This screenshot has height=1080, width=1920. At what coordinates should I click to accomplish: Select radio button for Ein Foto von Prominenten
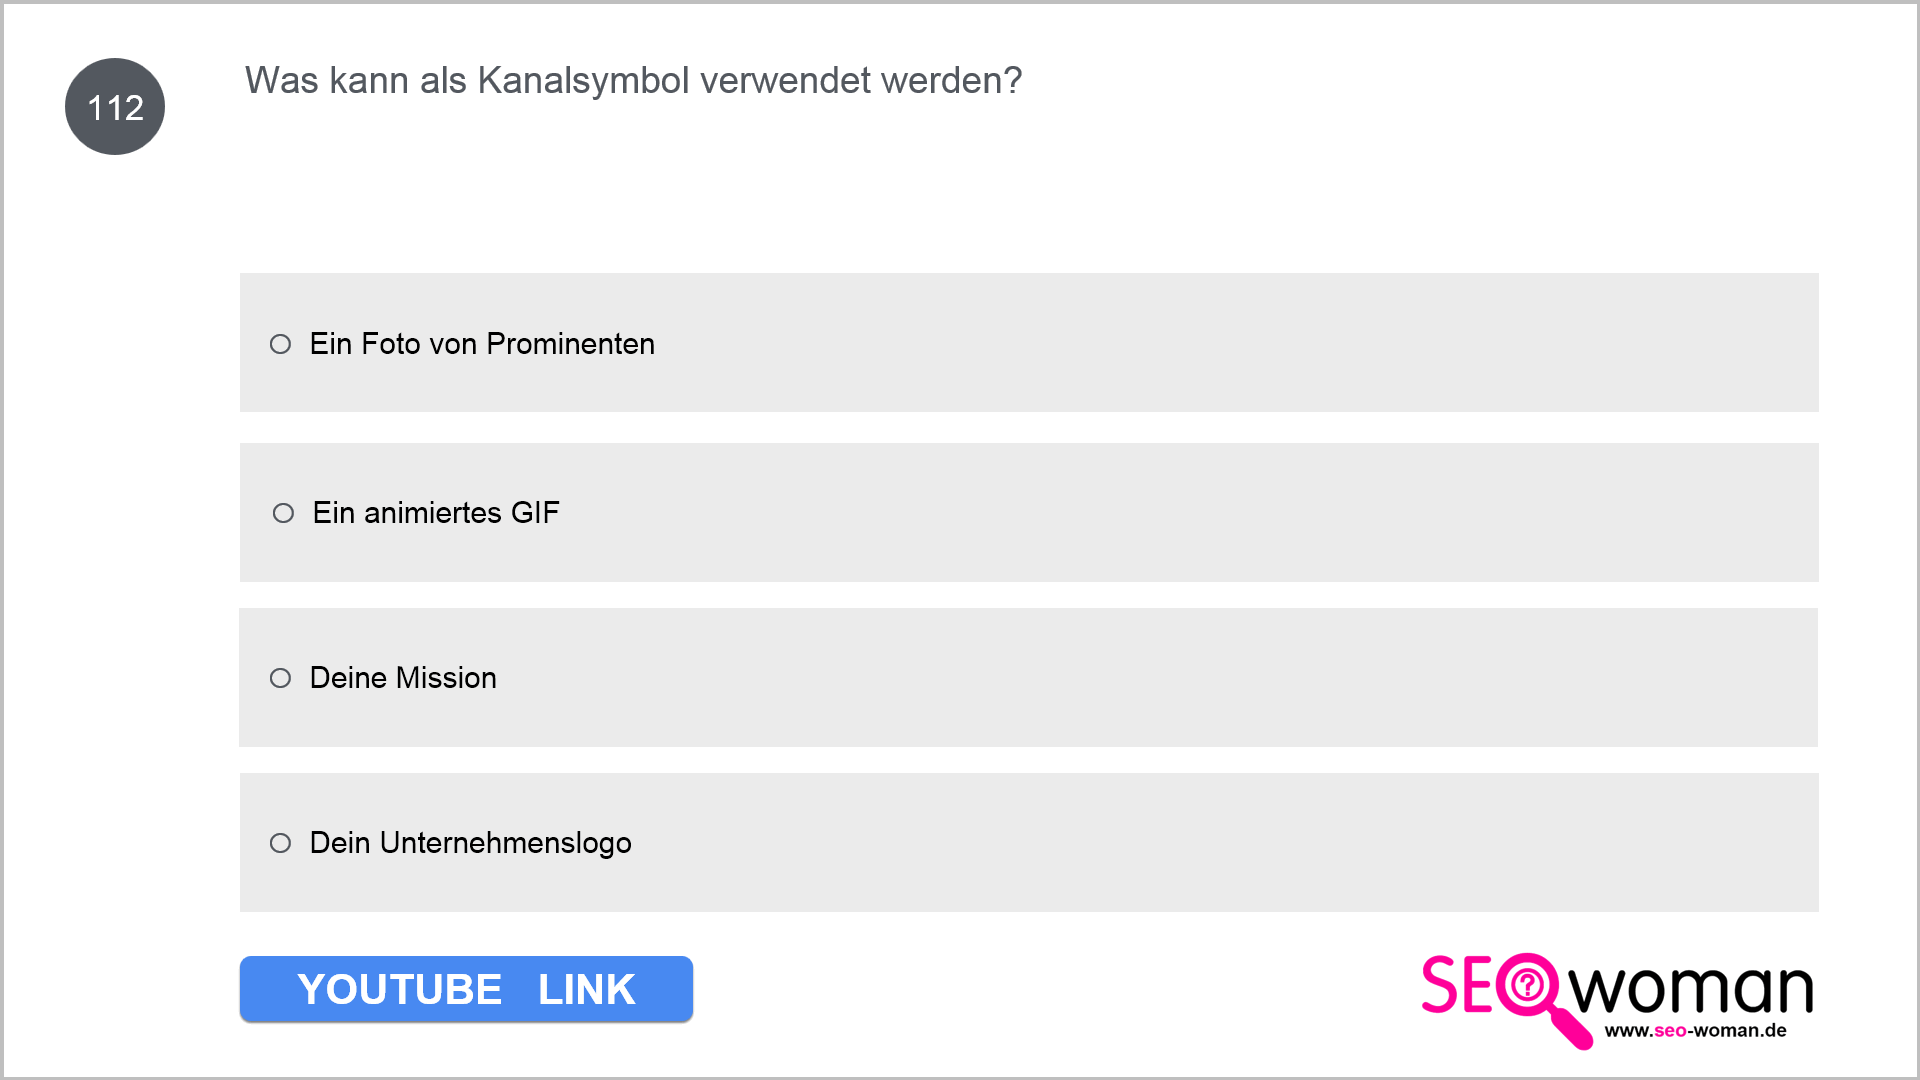coord(280,344)
